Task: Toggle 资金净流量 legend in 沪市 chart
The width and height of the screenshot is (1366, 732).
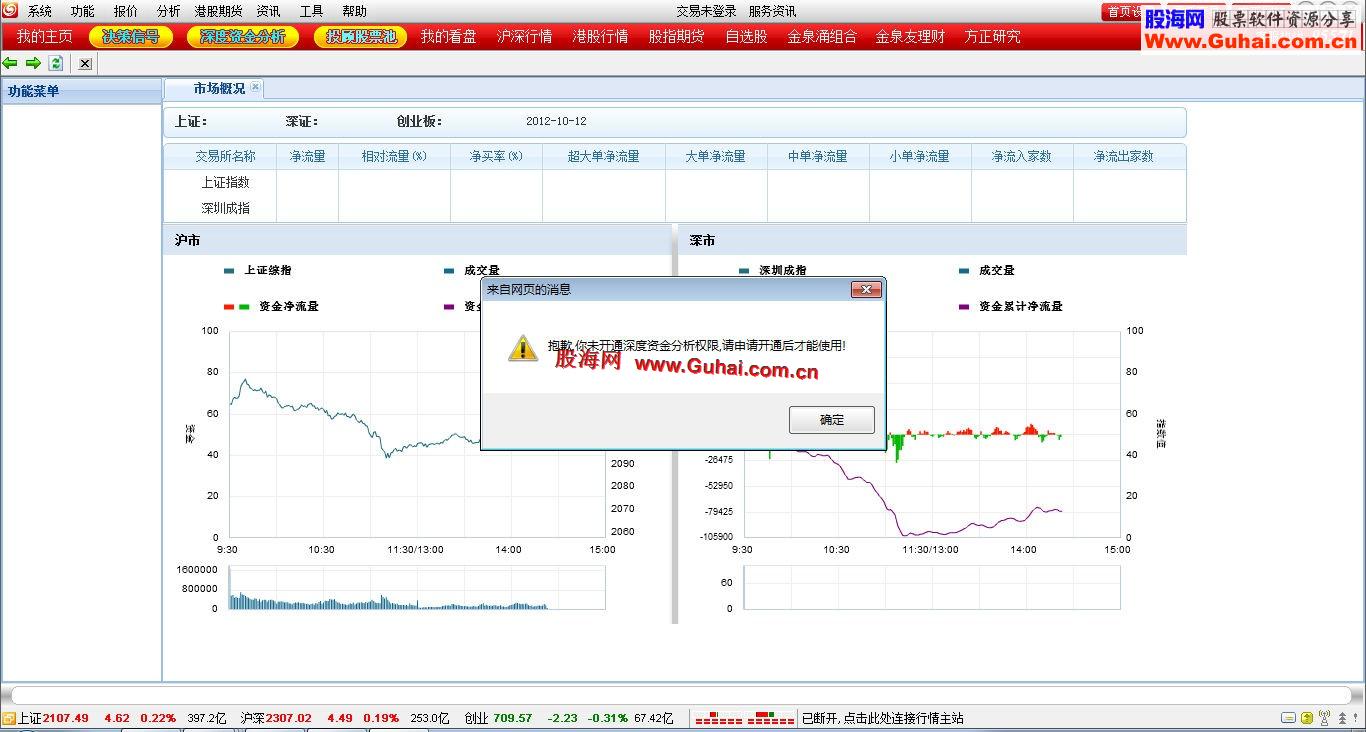Action: tap(272, 306)
